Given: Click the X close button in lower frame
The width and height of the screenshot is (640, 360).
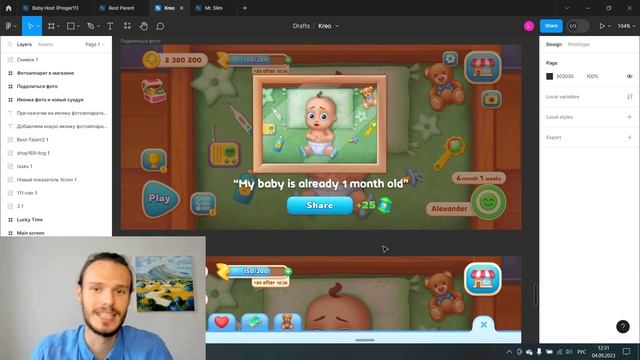Looking at the screenshot, I should tap(484, 324).
